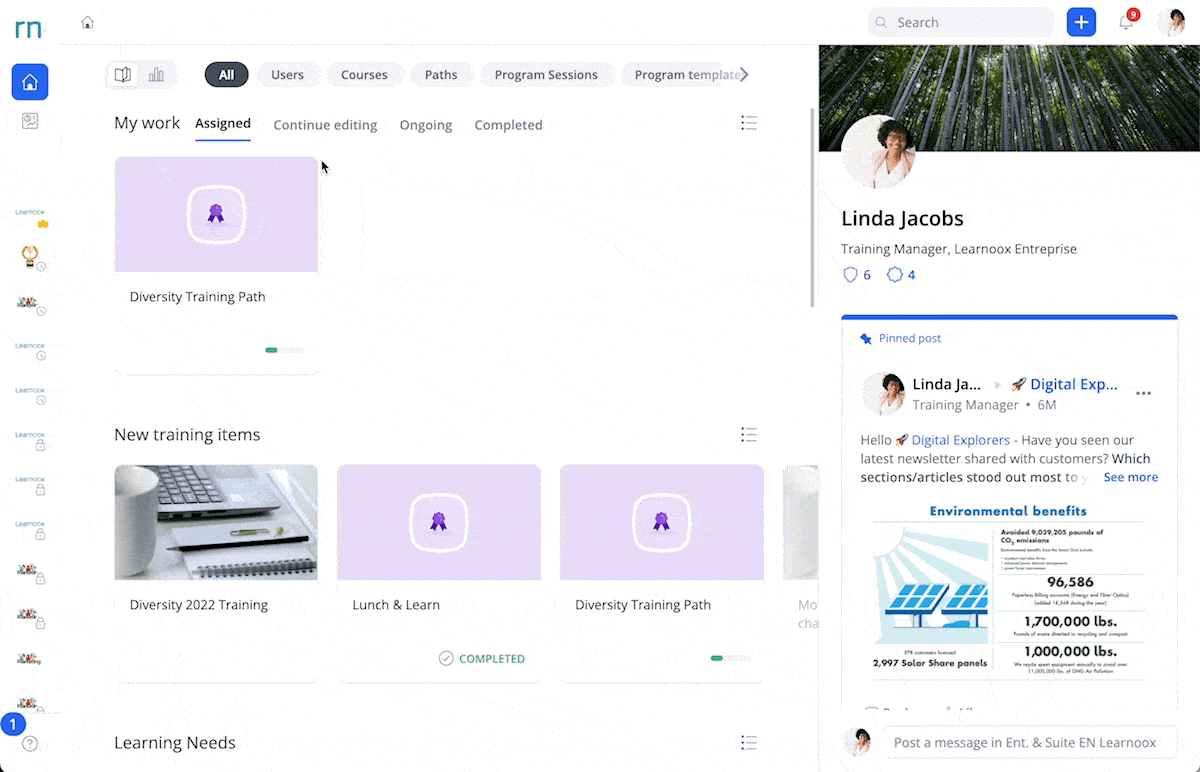Click the Courses filter button

(x=364, y=74)
